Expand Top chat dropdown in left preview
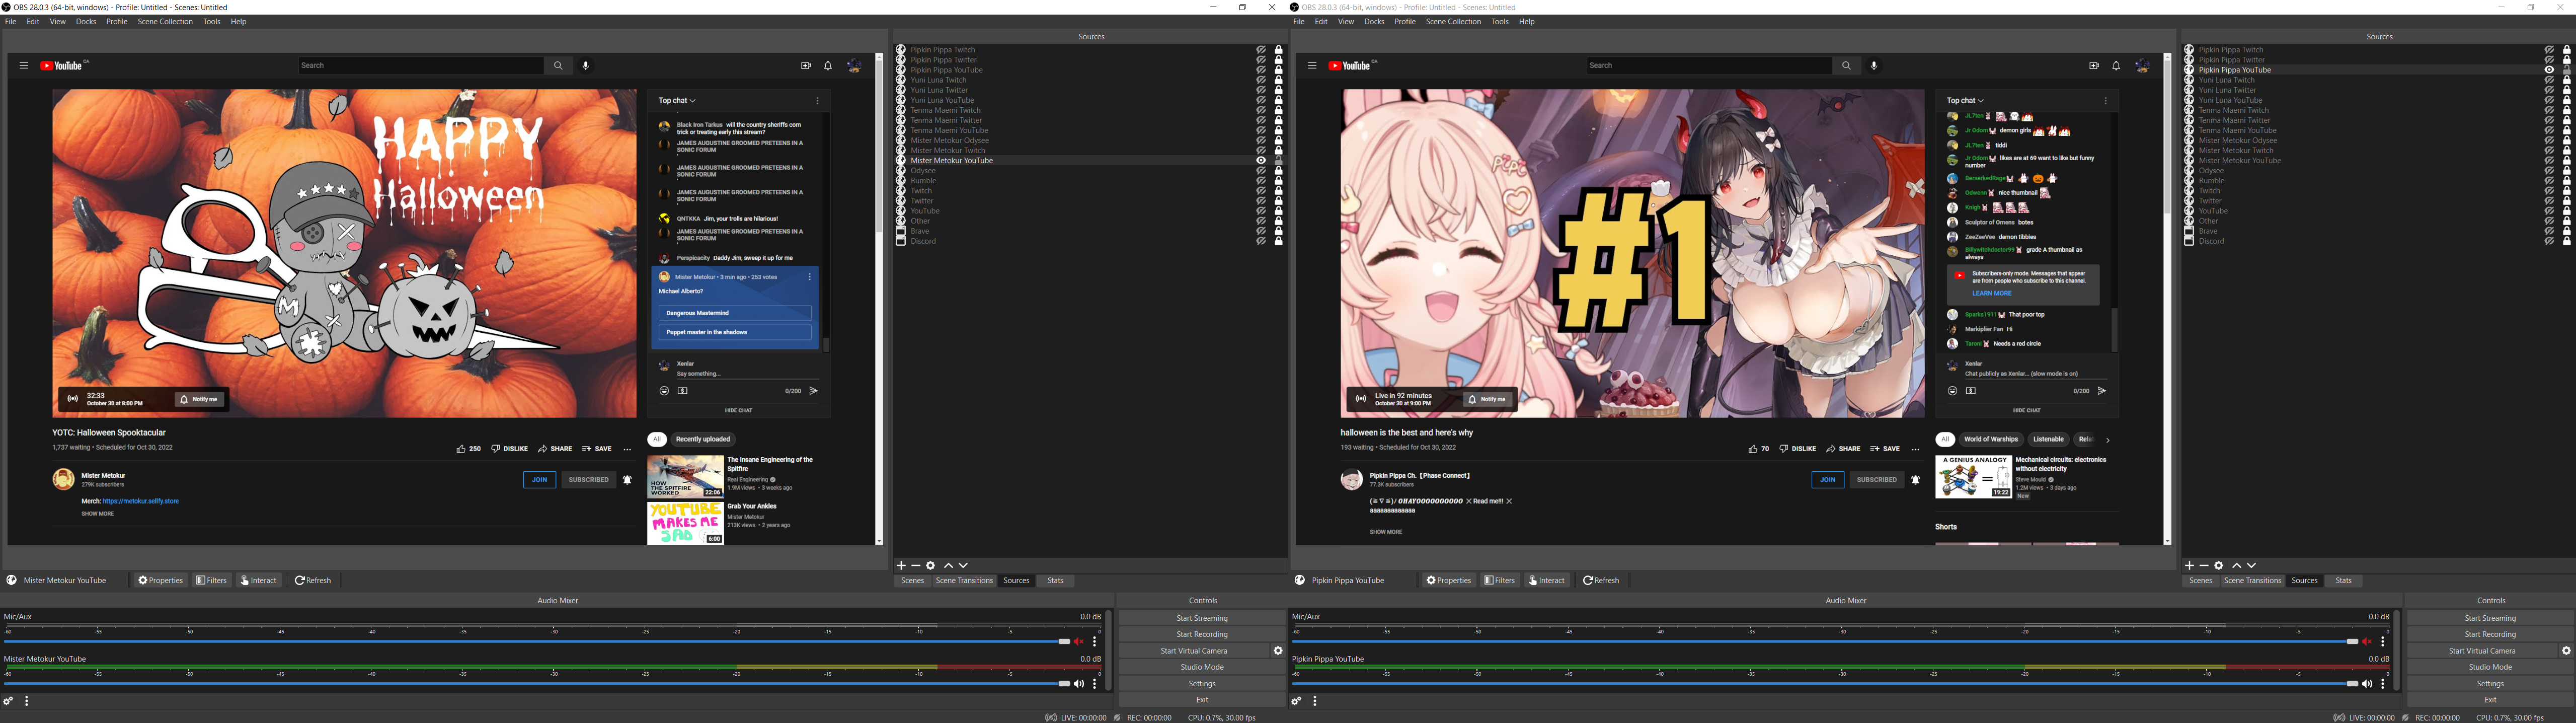2576x723 pixels. [677, 101]
